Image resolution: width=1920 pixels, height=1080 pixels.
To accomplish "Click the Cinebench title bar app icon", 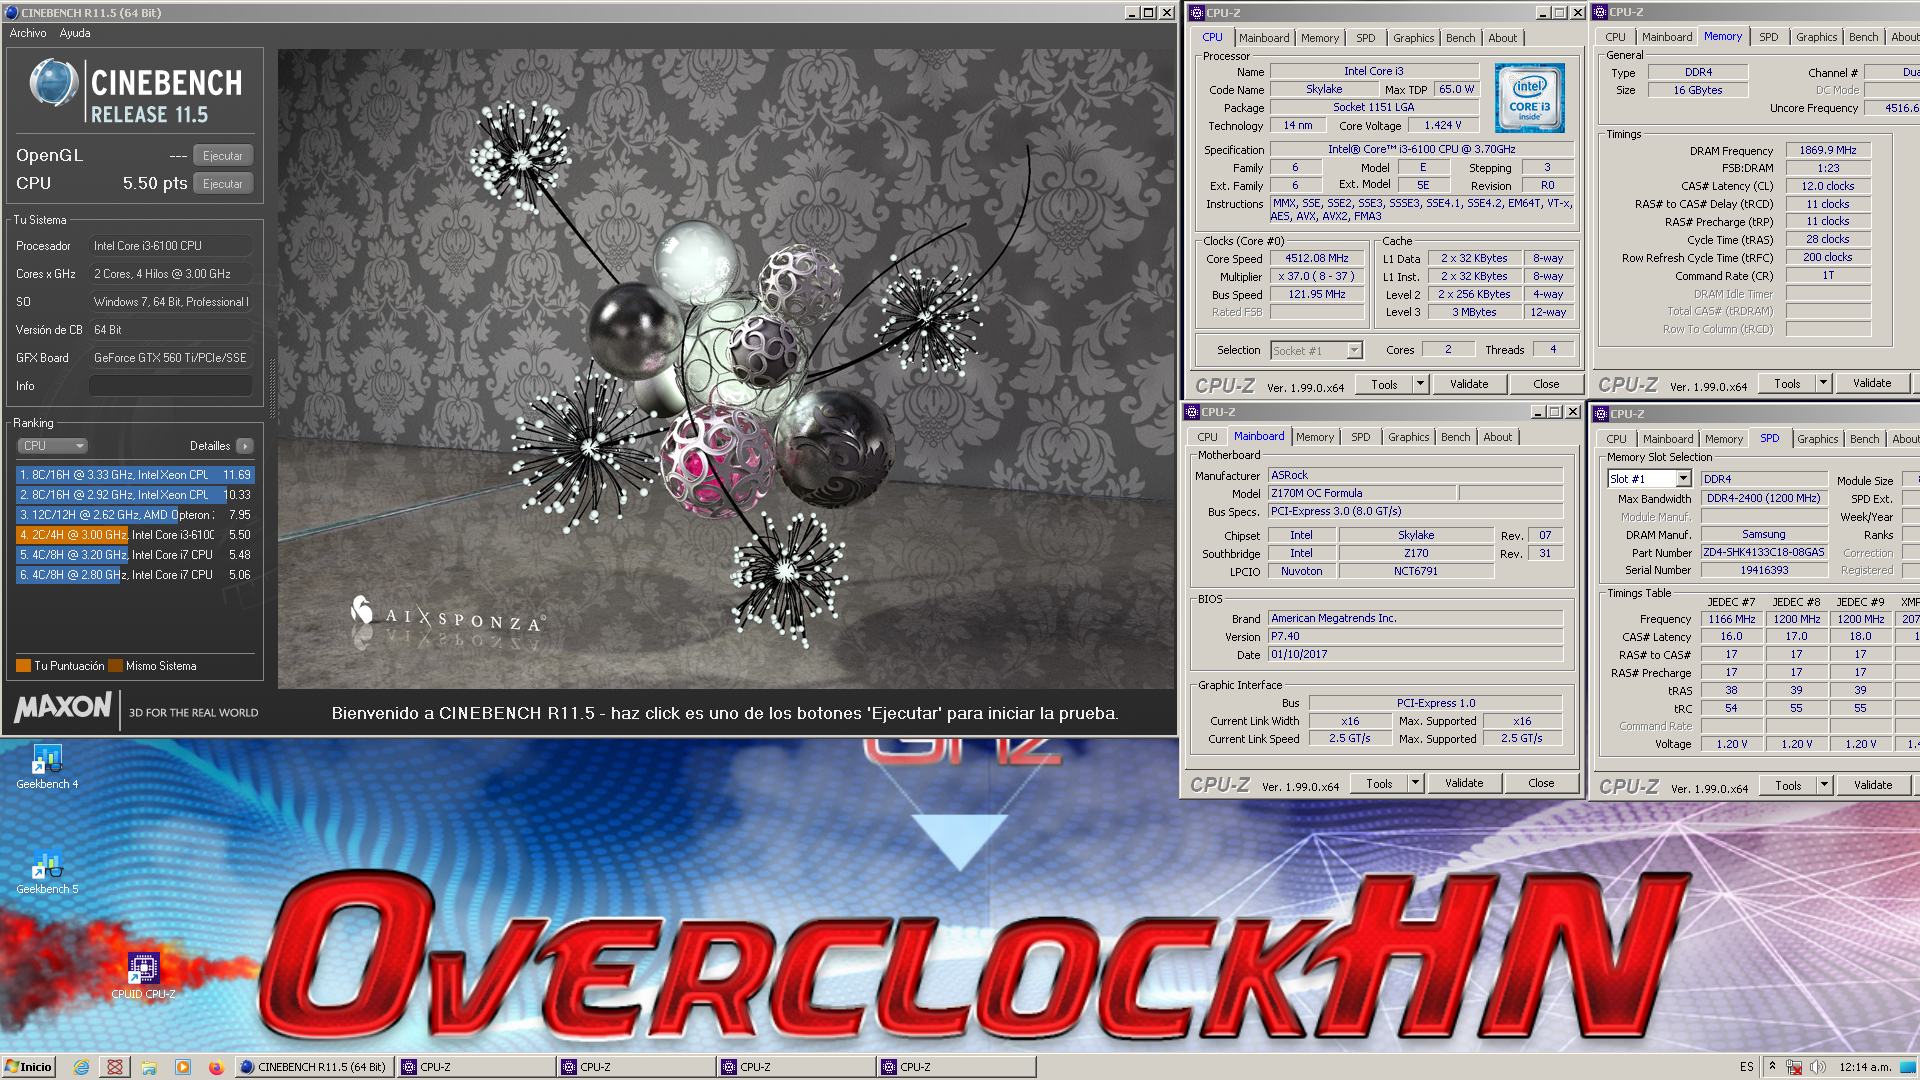I will click(12, 13).
